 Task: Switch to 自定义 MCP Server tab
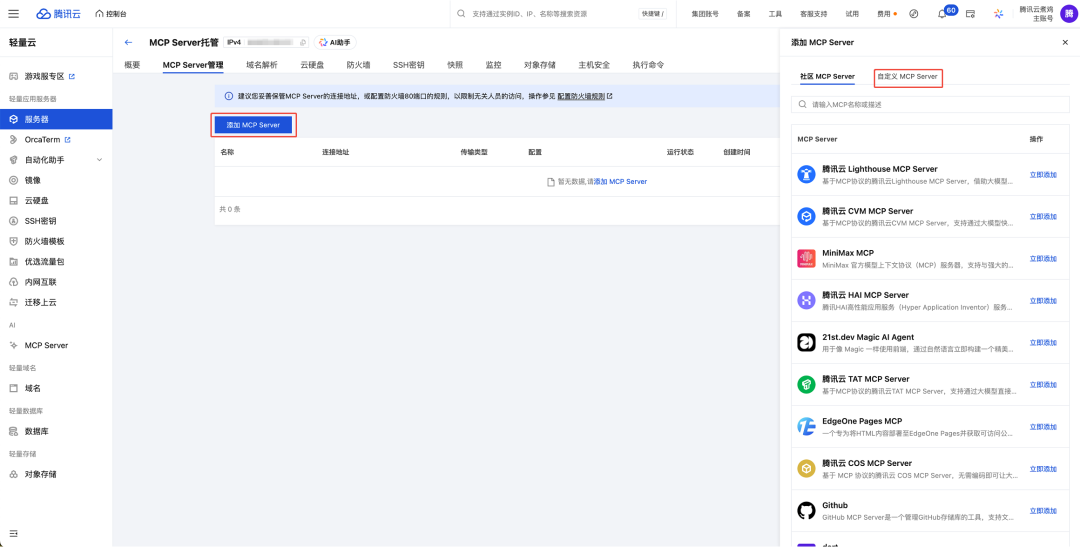tap(908, 76)
